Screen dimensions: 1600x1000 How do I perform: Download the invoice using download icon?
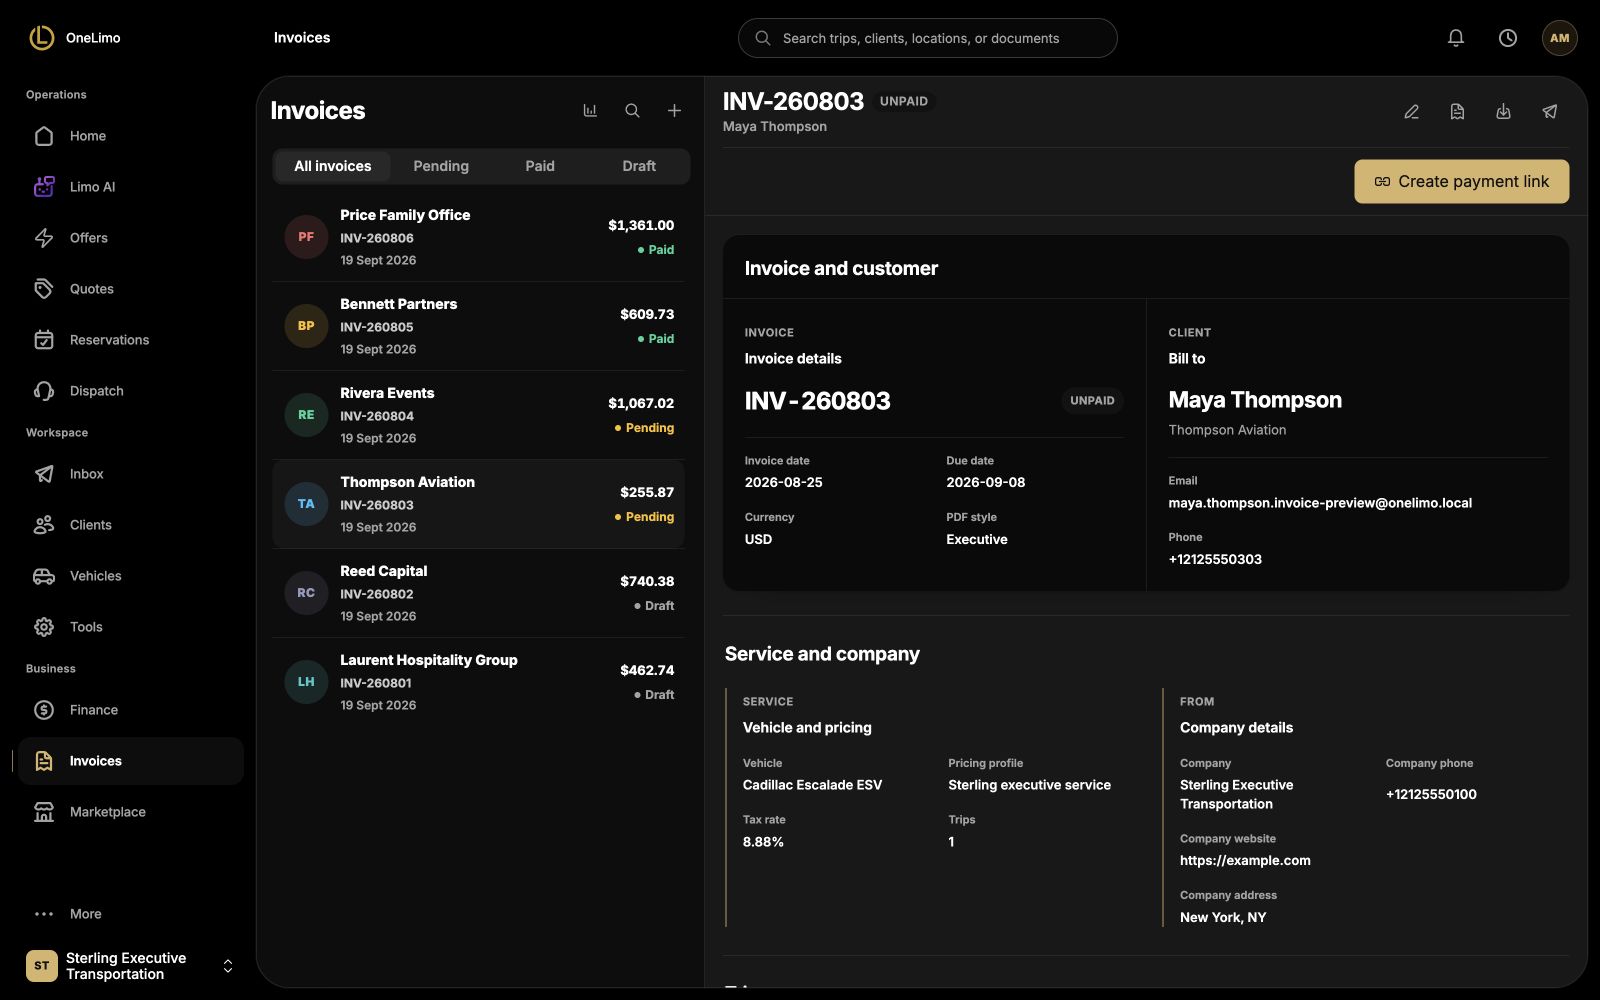pos(1503,112)
